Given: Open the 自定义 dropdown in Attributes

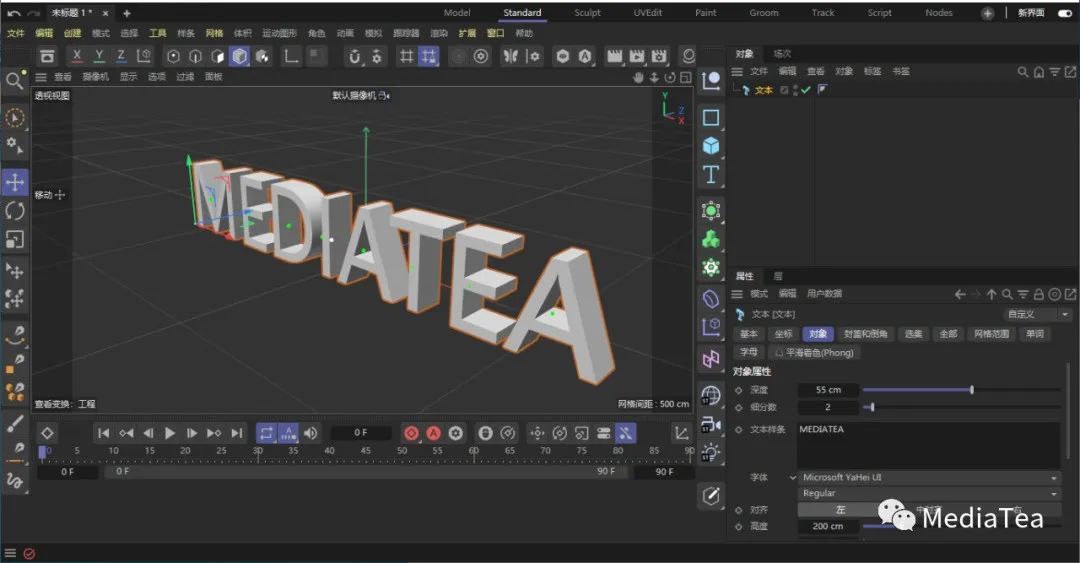Looking at the screenshot, I should tap(1037, 314).
